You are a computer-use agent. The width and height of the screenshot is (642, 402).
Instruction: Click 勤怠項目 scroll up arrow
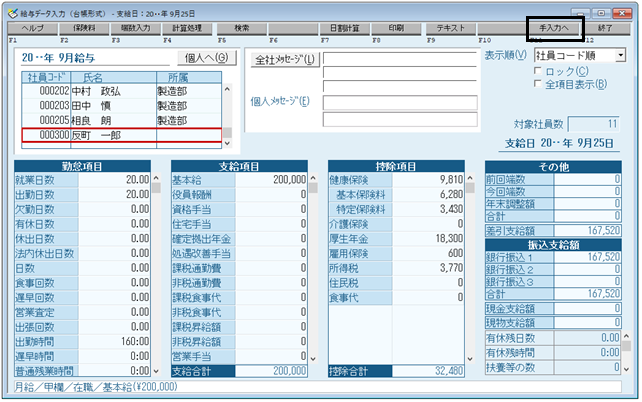156,178
